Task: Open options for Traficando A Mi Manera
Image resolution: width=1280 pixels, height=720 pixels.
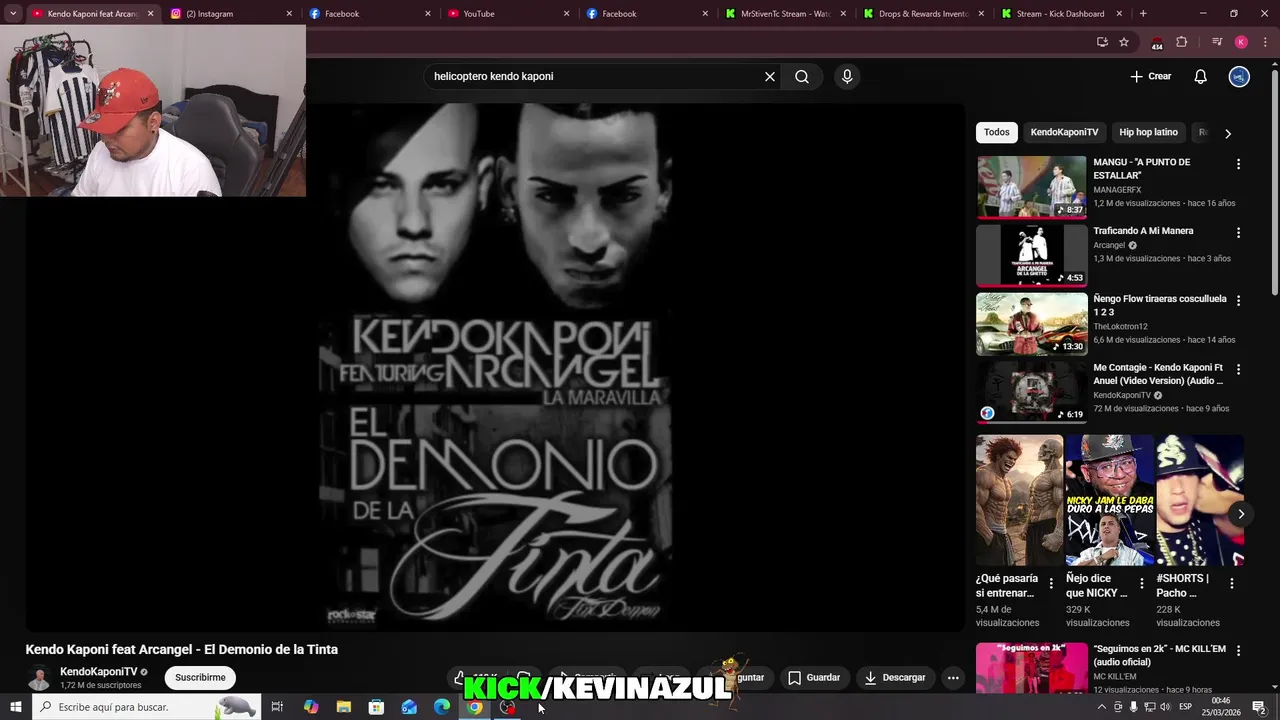Action: tap(1238, 233)
